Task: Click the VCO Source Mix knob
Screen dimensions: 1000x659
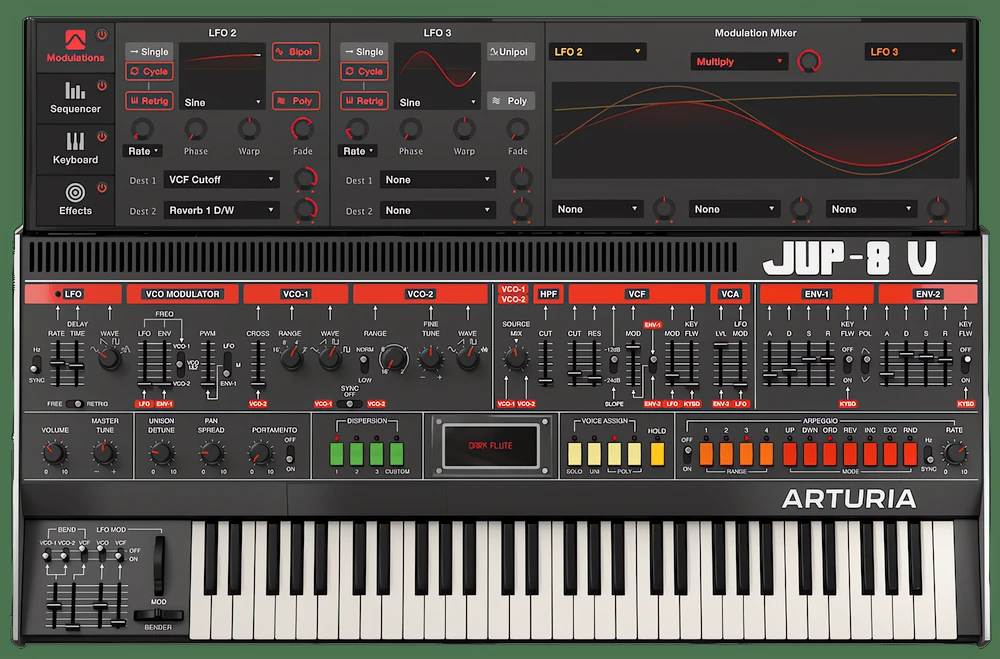Action: click(x=516, y=359)
